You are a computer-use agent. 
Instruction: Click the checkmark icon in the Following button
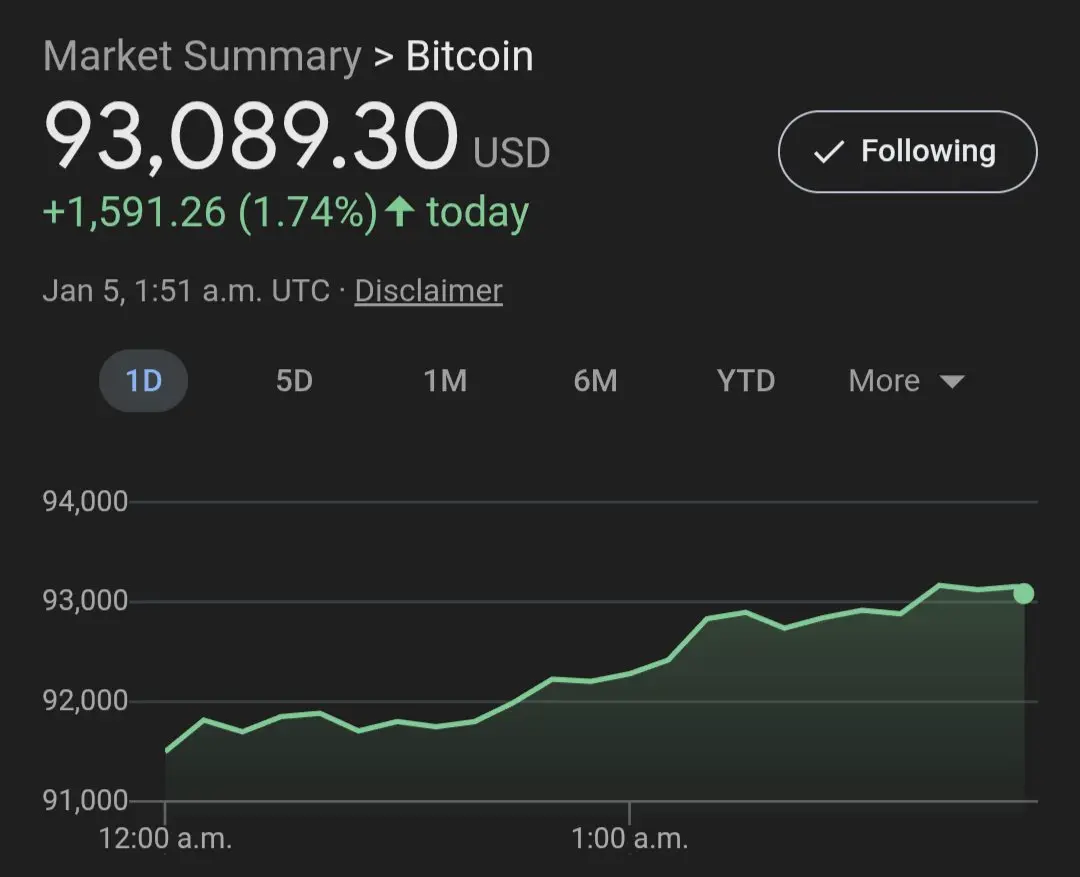point(829,153)
